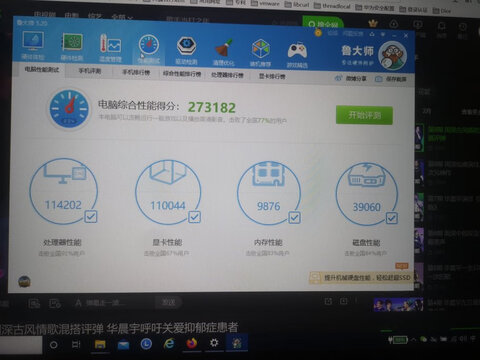480x360 pixels.
Task: Switch to the 显卡排行榜 tab
Action: point(272,76)
